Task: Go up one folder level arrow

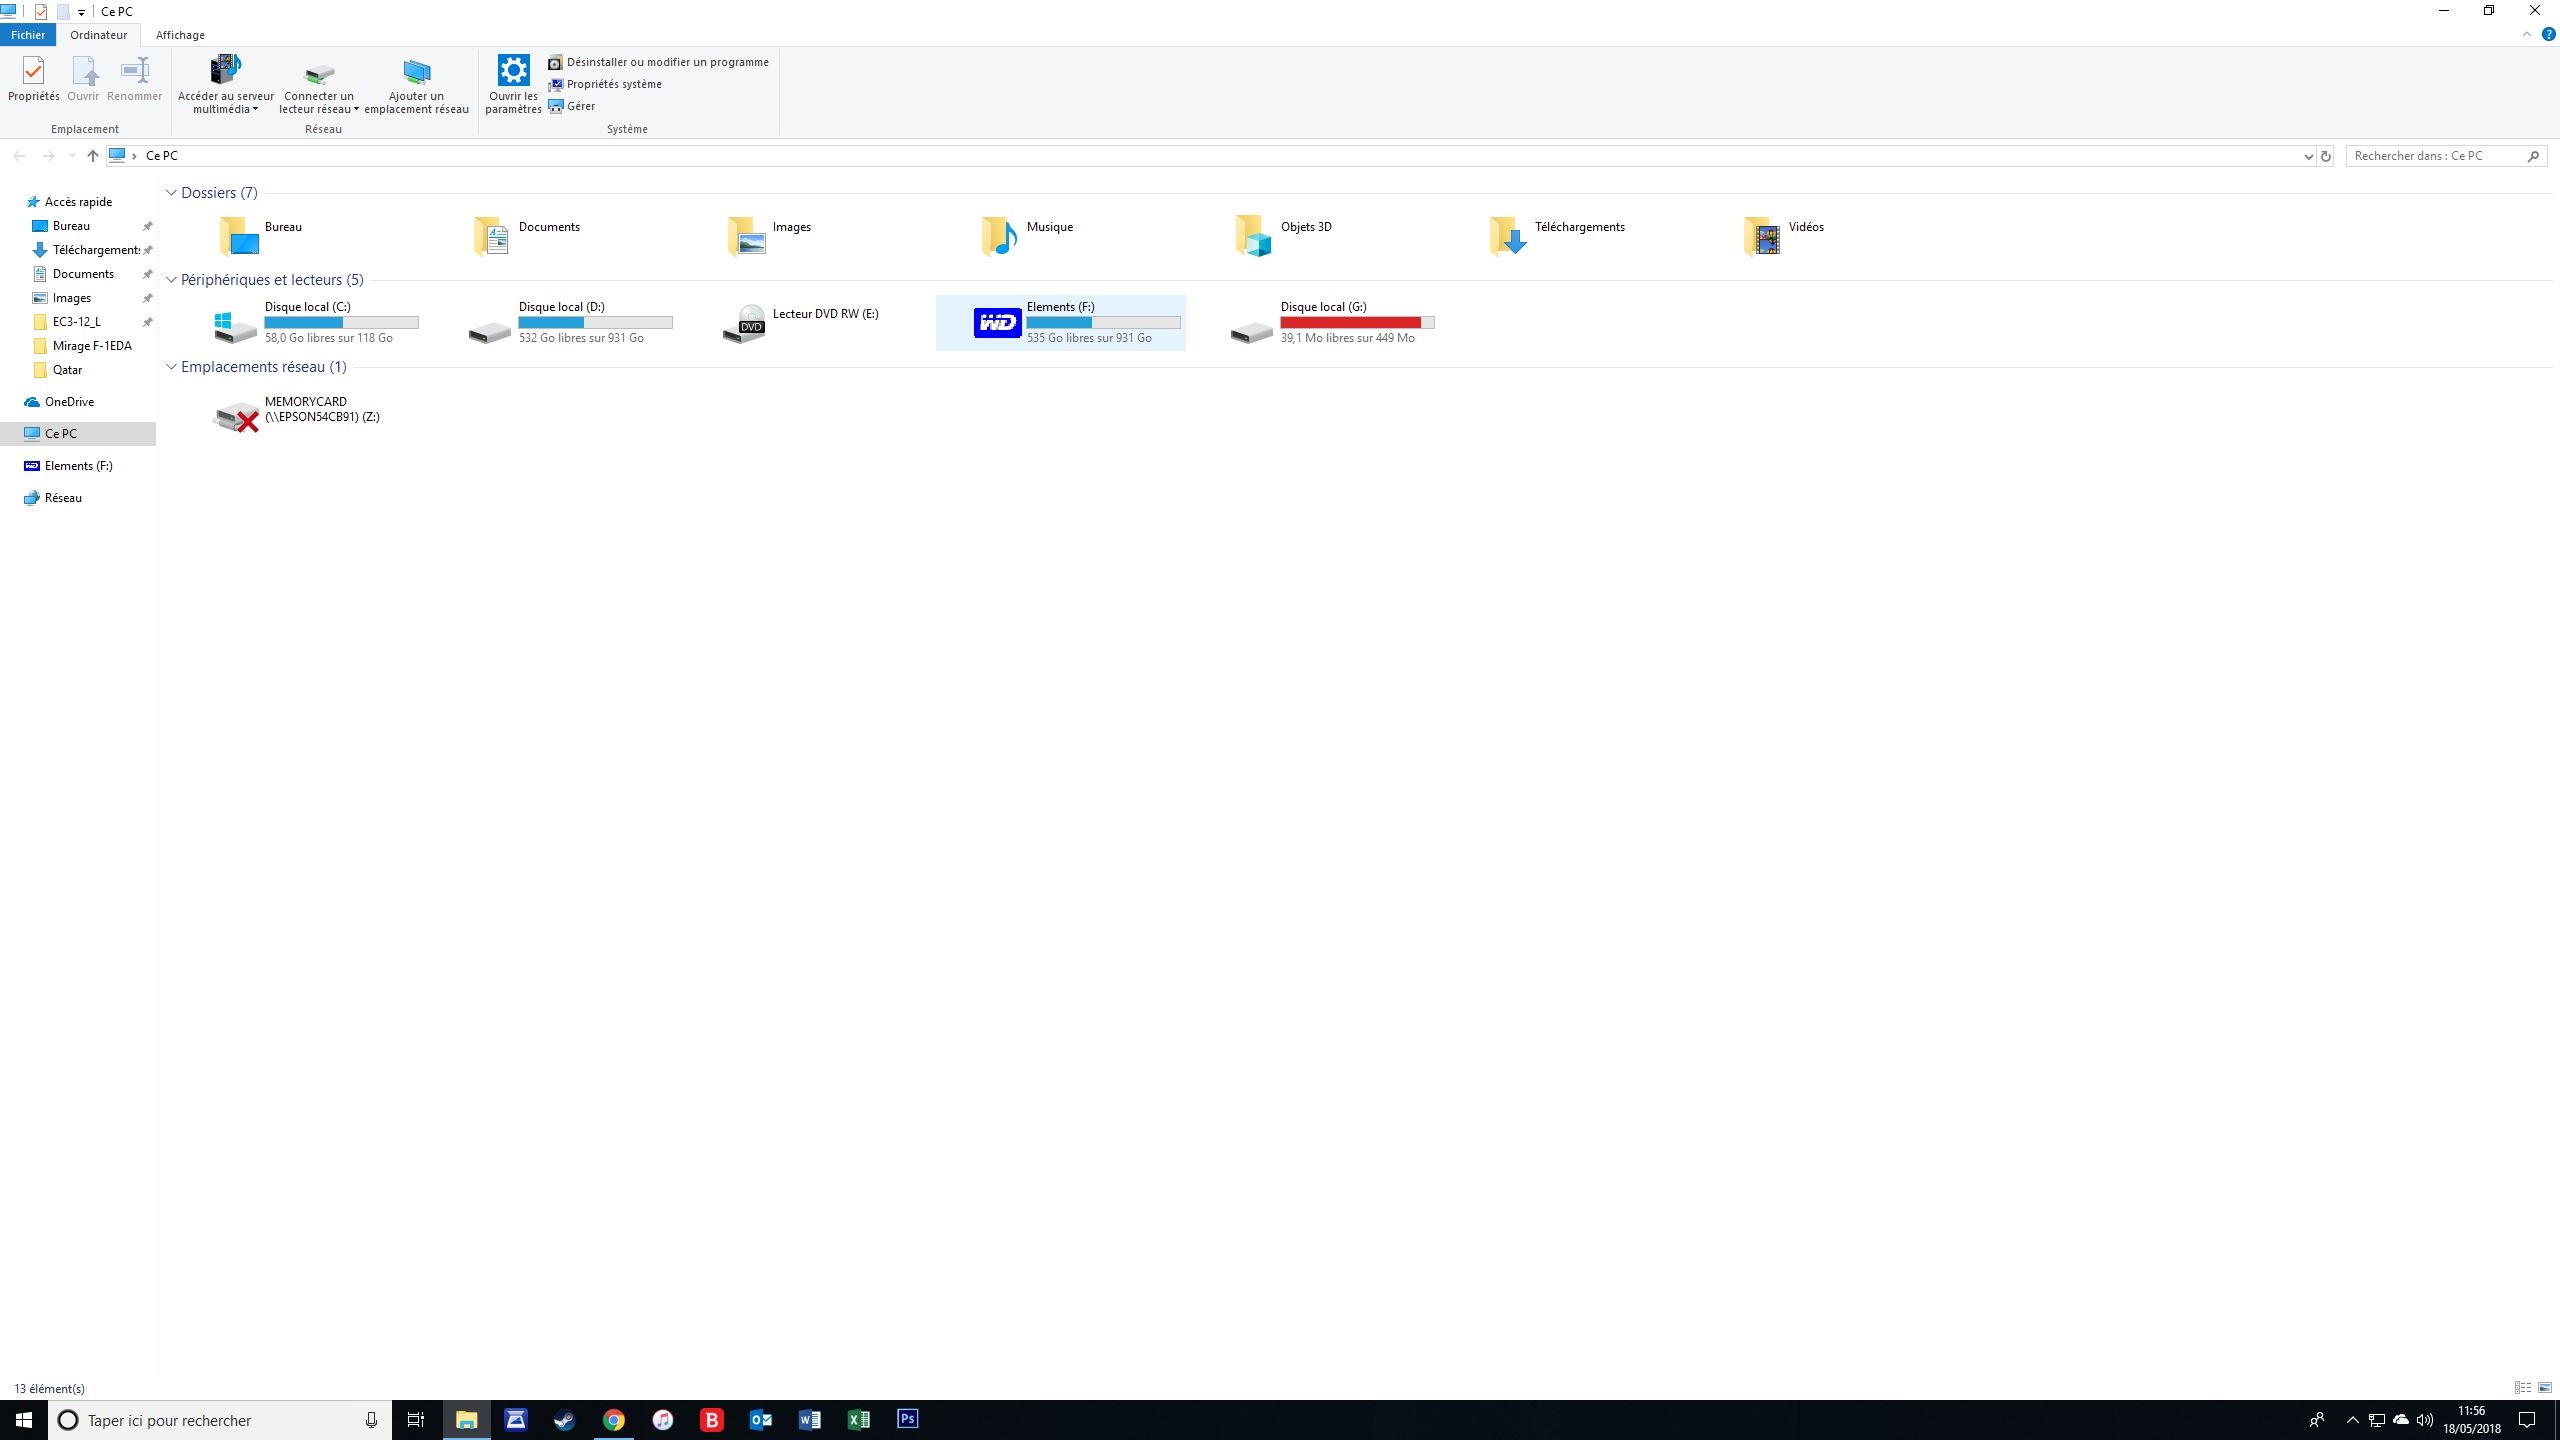Action: point(92,156)
